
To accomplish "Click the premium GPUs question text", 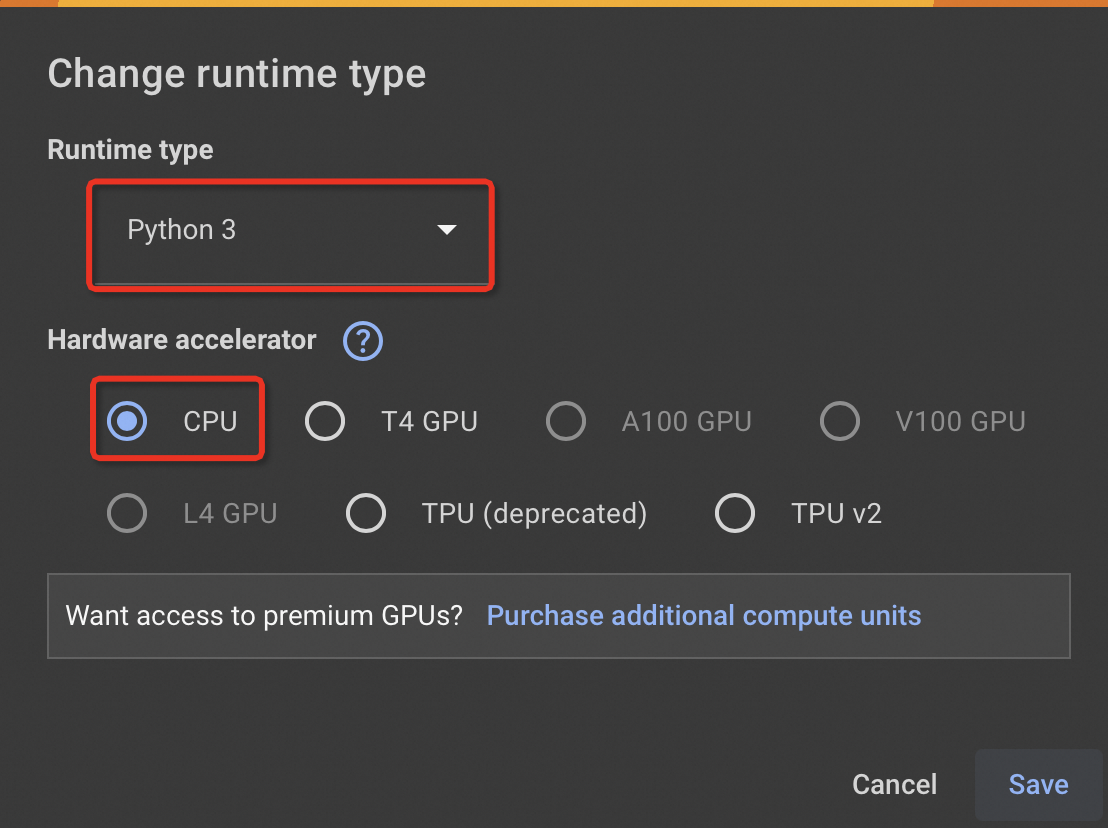I will [x=264, y=616].
